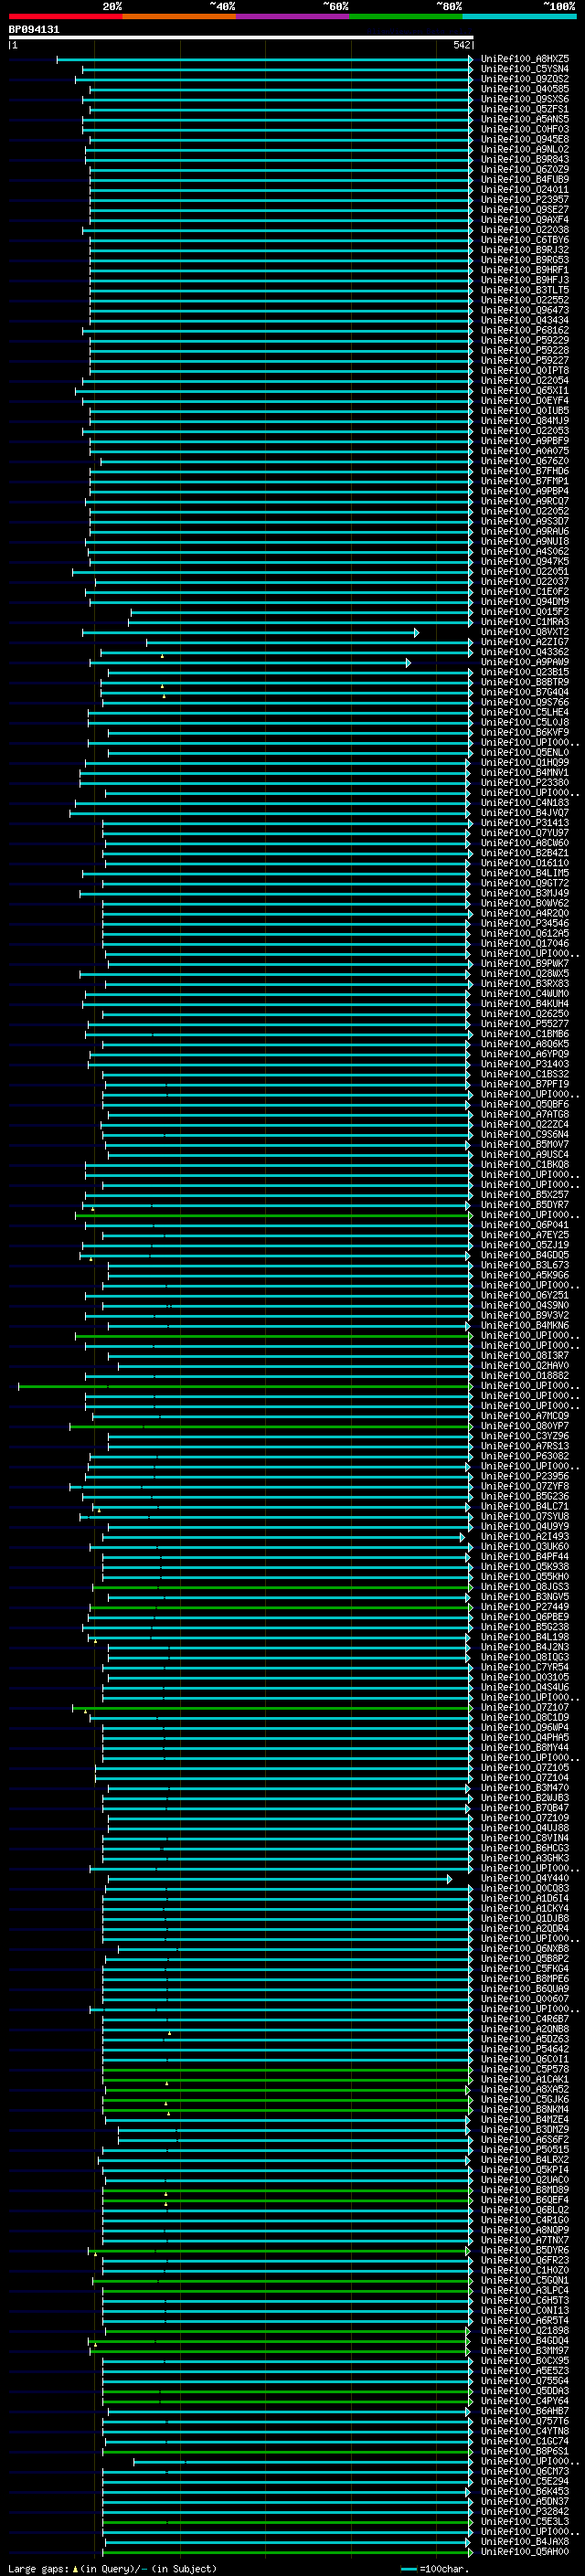Open hit UniRef100_B8P6S1
Screen dimensions: 585x2576
pos(525,2451)
